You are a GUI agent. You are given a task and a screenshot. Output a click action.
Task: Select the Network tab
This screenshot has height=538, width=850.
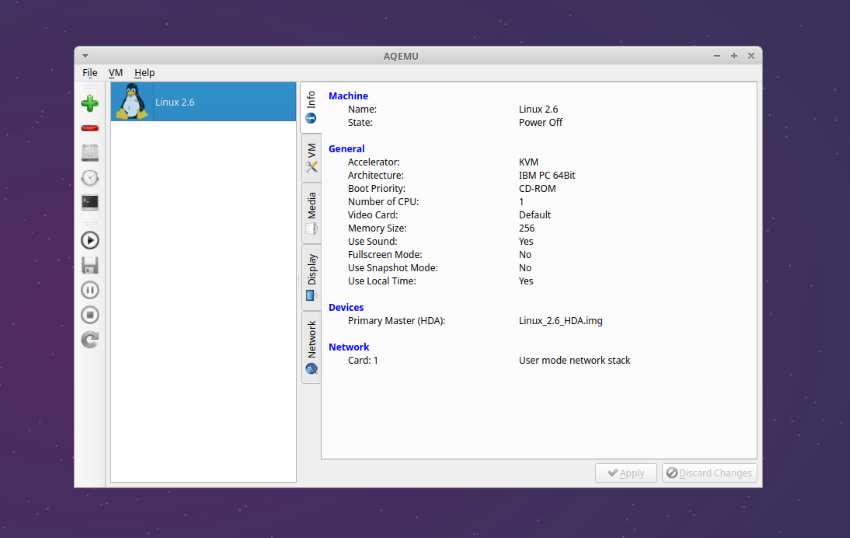pos(311,346)
